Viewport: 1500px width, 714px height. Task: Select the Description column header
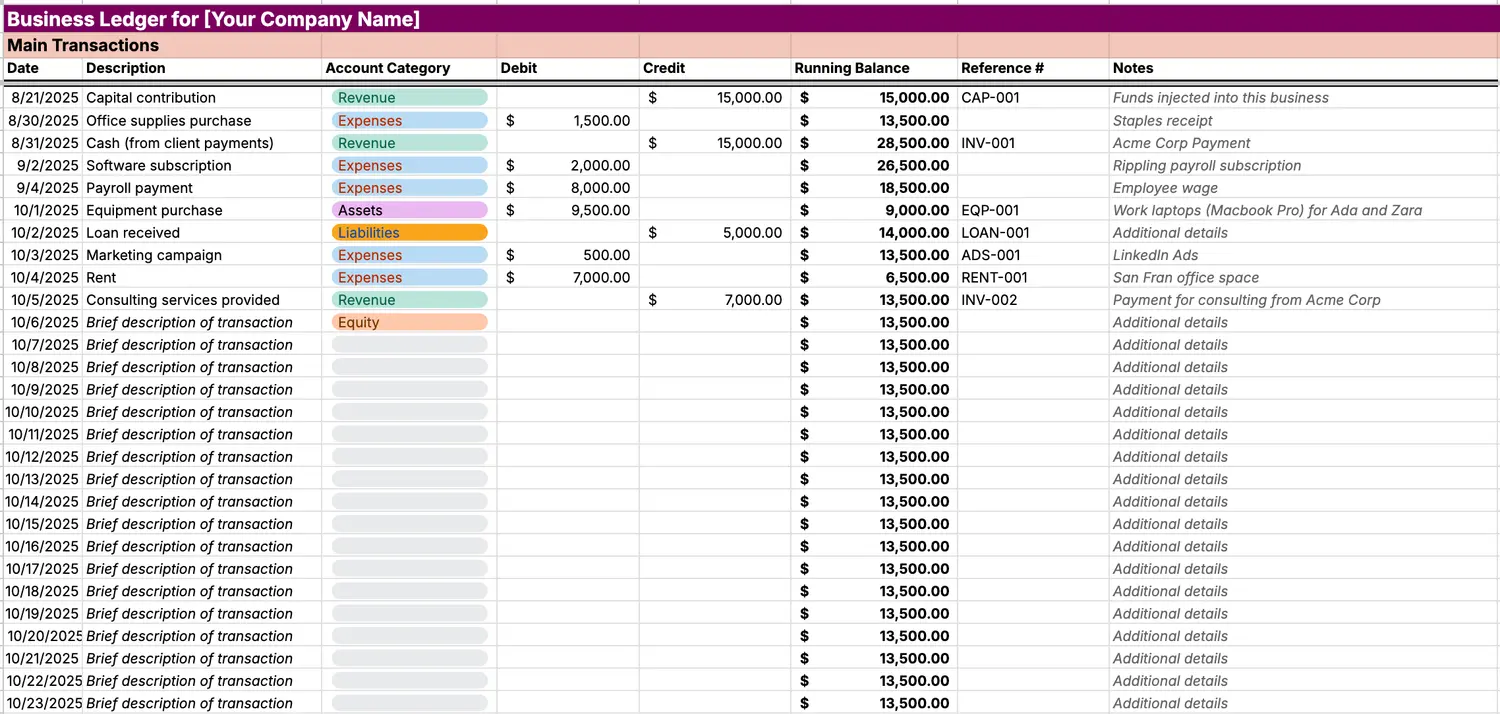(x=202, y=68)
